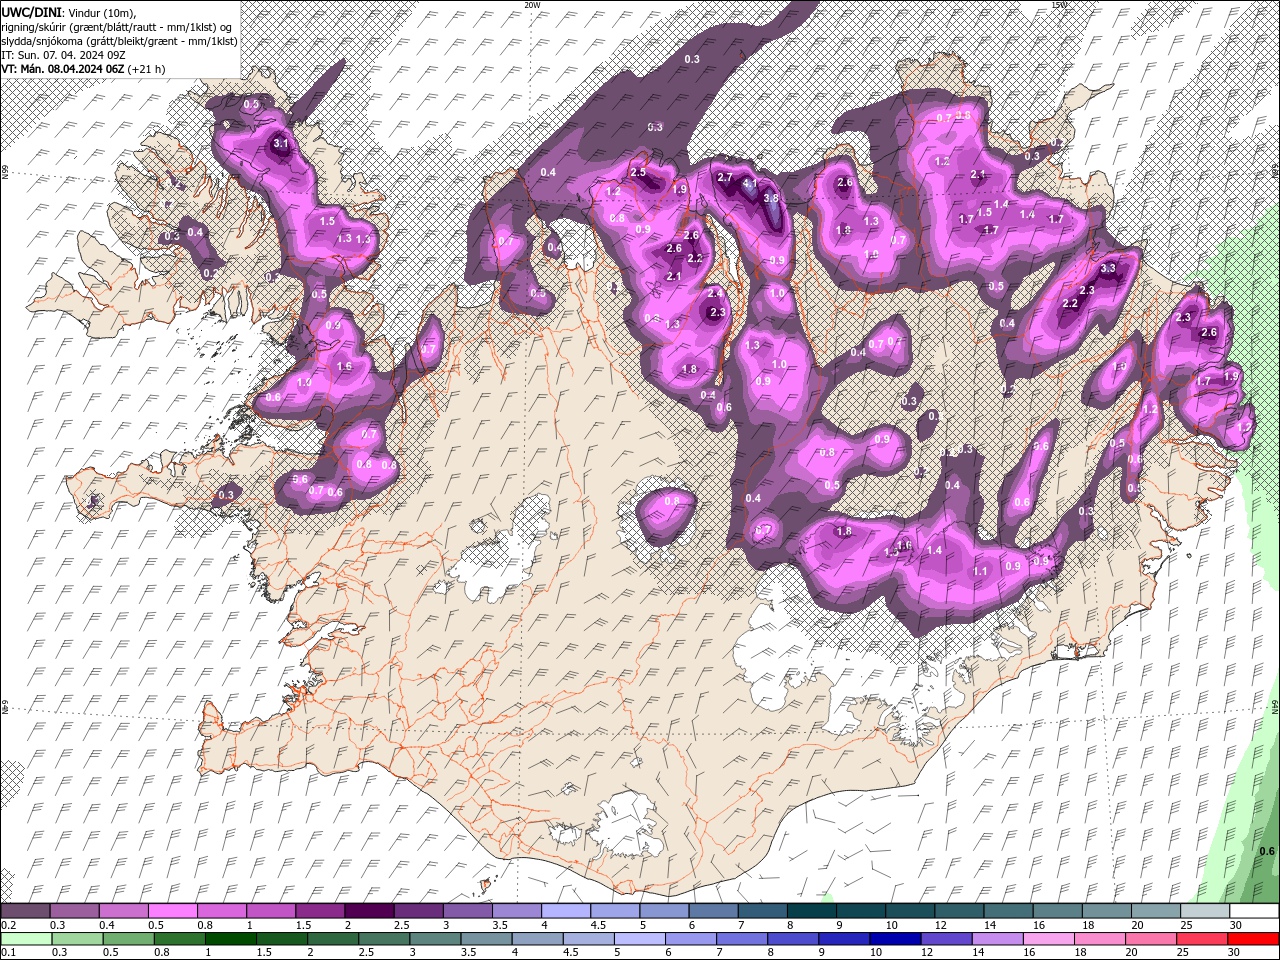Select the bright red lower swatch after 30
This screenshot has height=960, width=1280.
[1253, 939]
